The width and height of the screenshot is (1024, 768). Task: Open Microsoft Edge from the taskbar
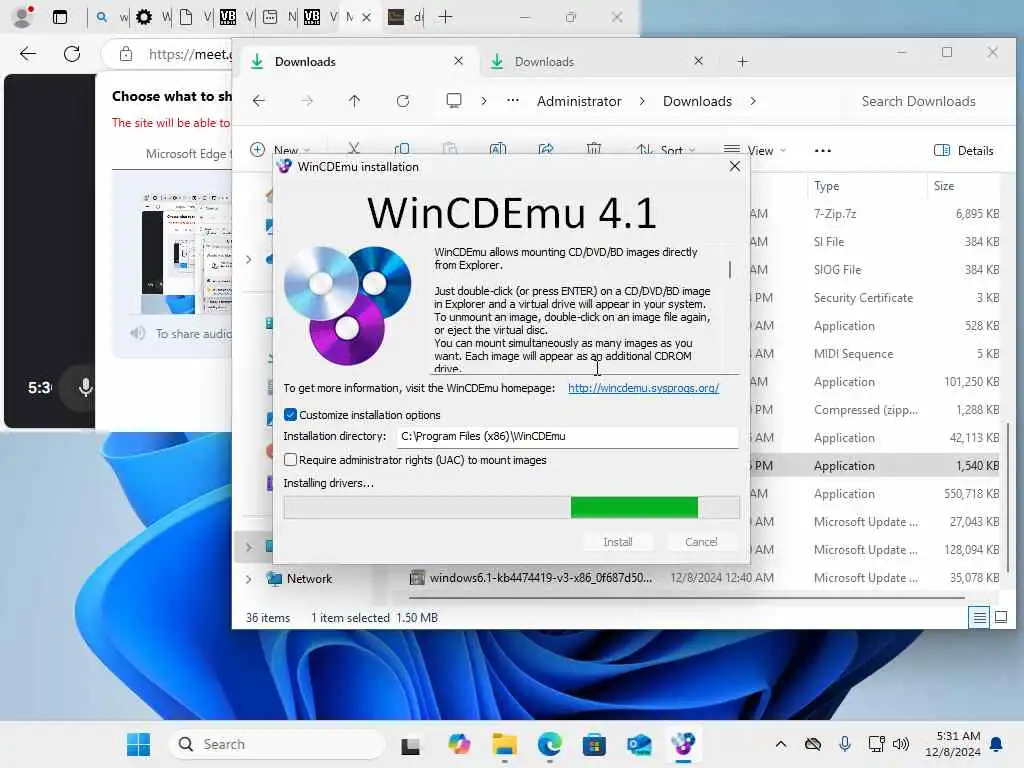click(x=549, y=744)
